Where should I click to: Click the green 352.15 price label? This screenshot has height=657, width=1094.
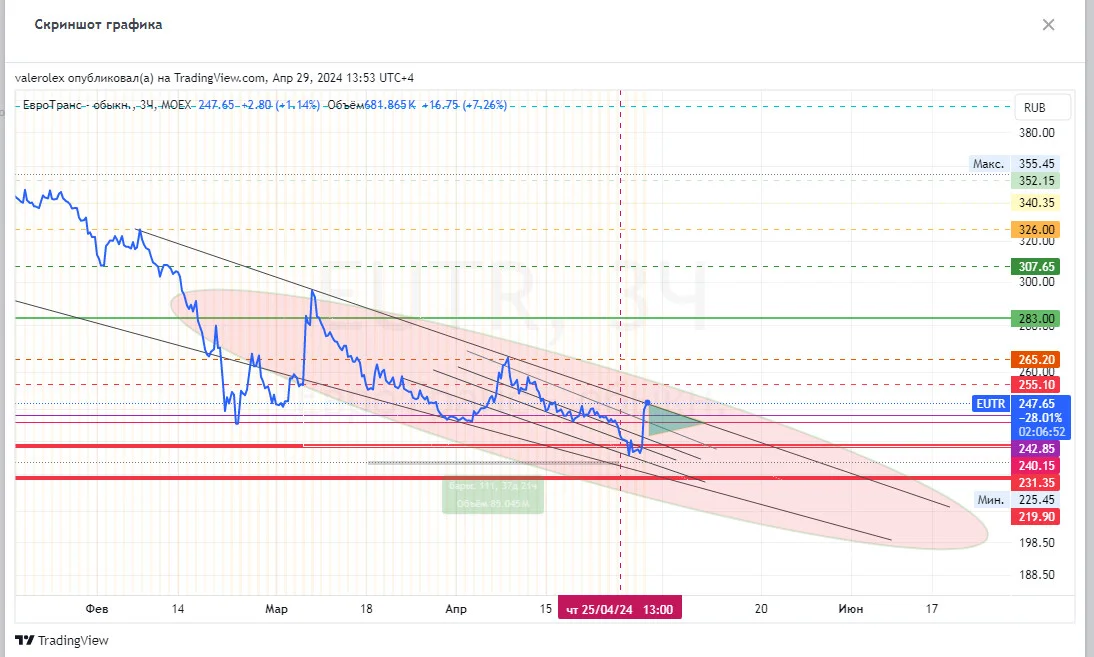point(1036,181)
